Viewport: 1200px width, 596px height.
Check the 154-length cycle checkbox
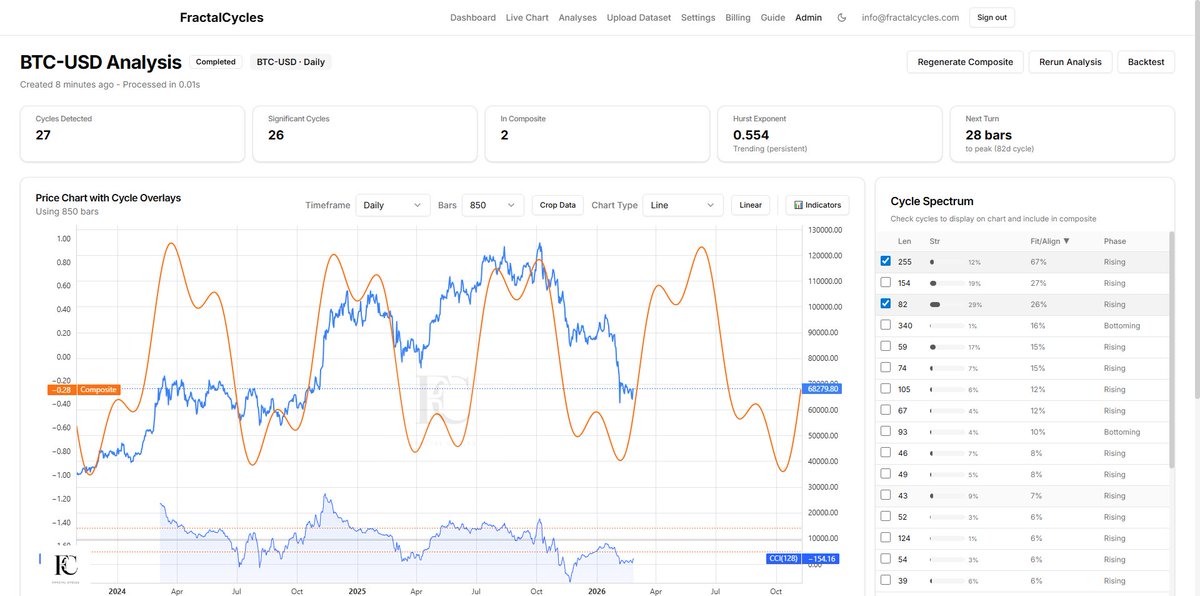pyautogui.click(x=885, y=282)
